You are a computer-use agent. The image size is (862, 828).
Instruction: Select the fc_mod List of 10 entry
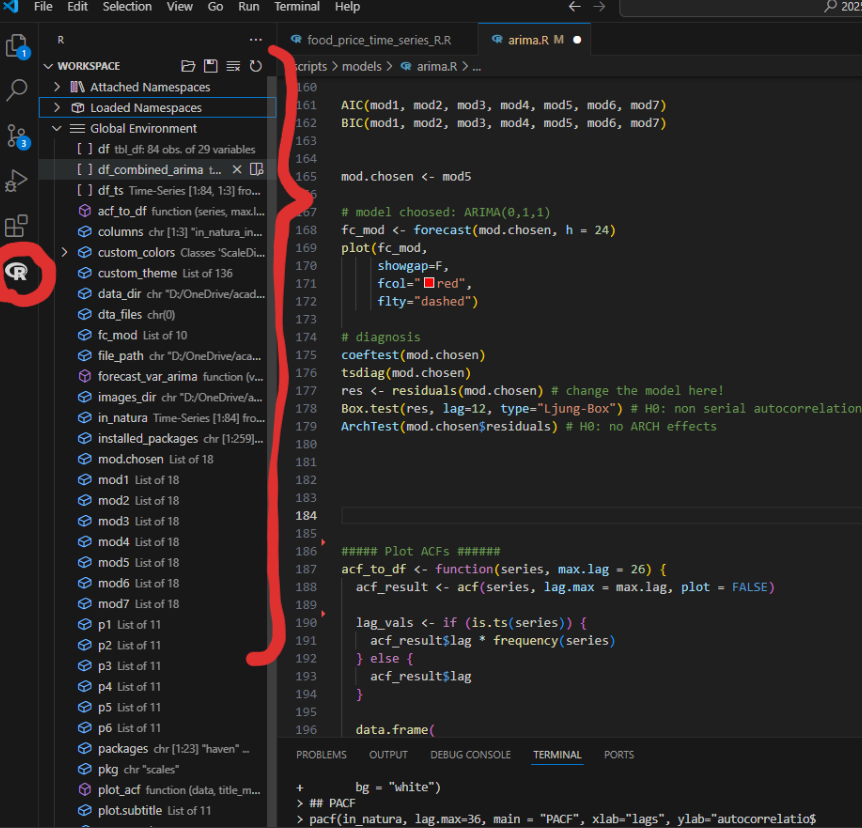(x=159, y=335)
